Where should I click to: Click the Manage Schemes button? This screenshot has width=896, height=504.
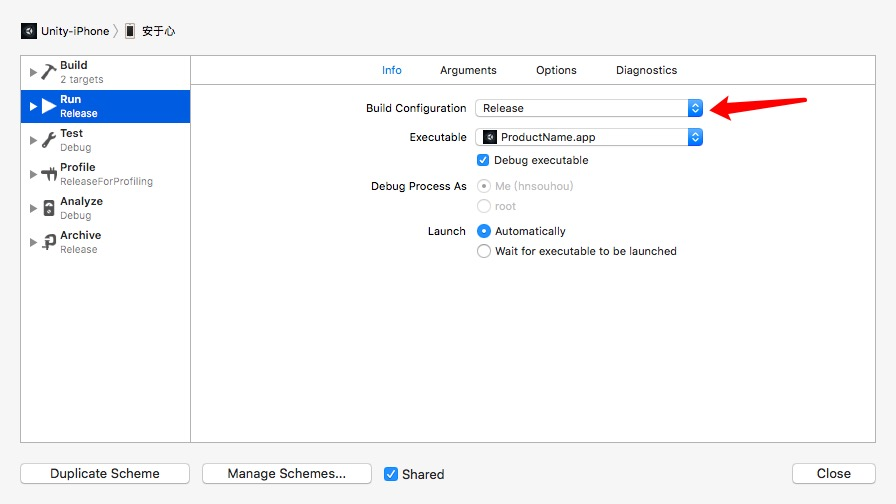[x=286, y=474]
